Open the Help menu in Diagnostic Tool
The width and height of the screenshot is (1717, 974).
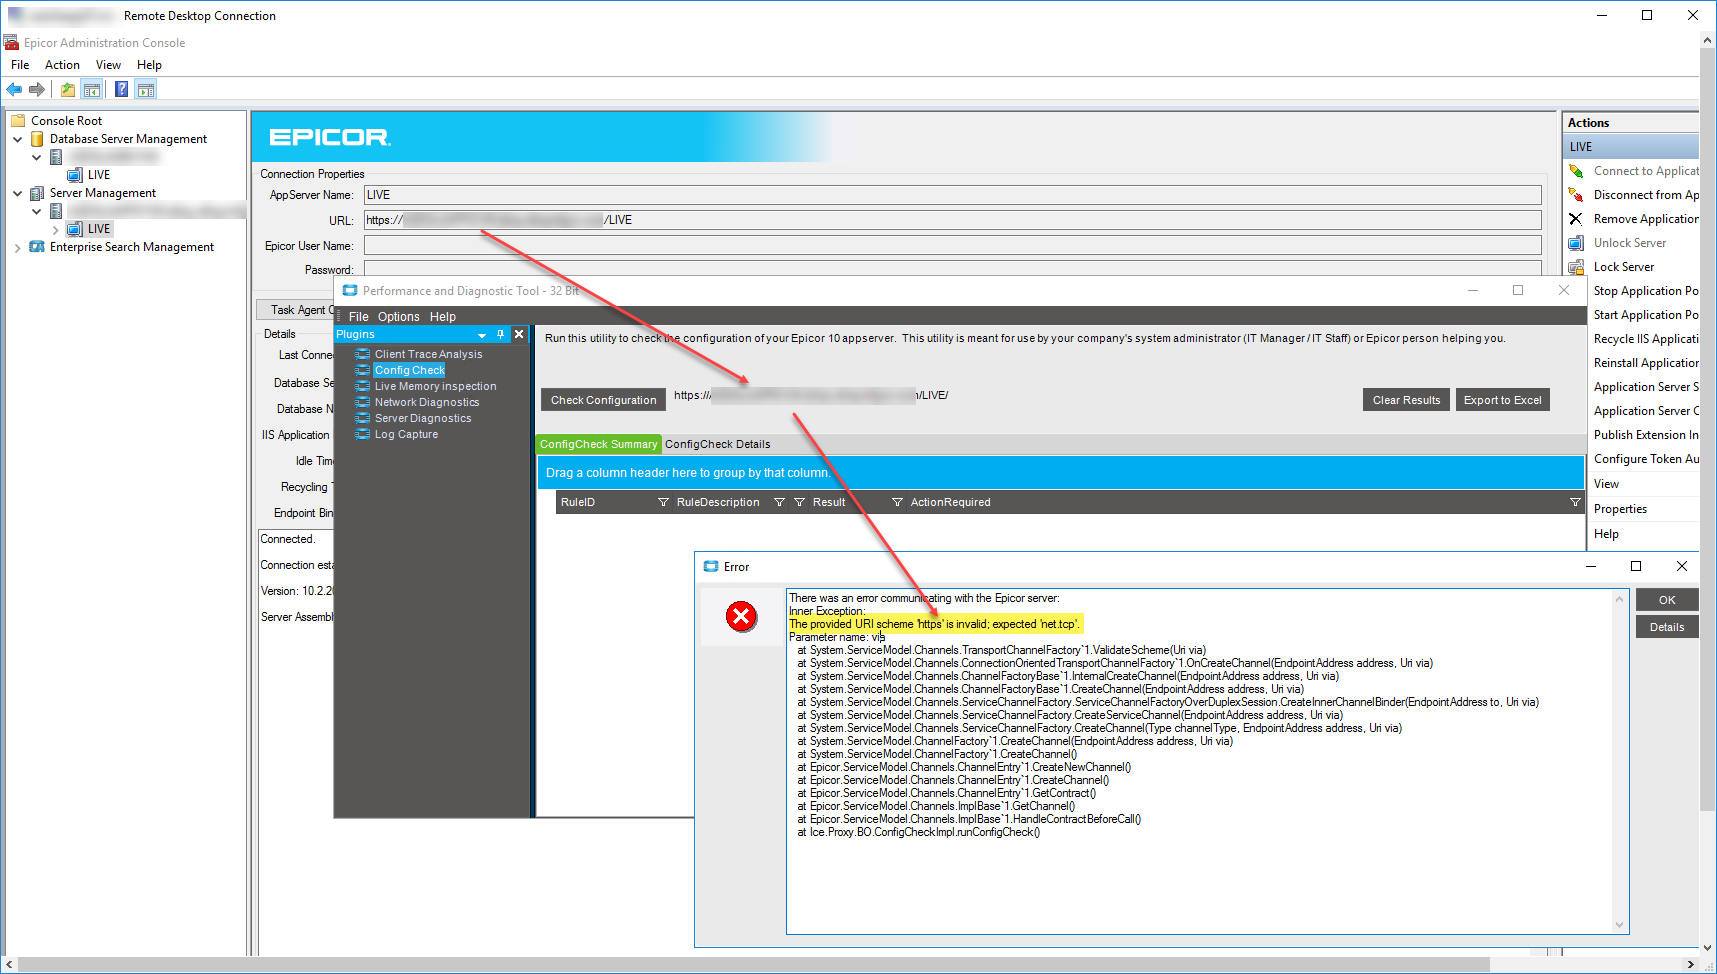point(443,317)
